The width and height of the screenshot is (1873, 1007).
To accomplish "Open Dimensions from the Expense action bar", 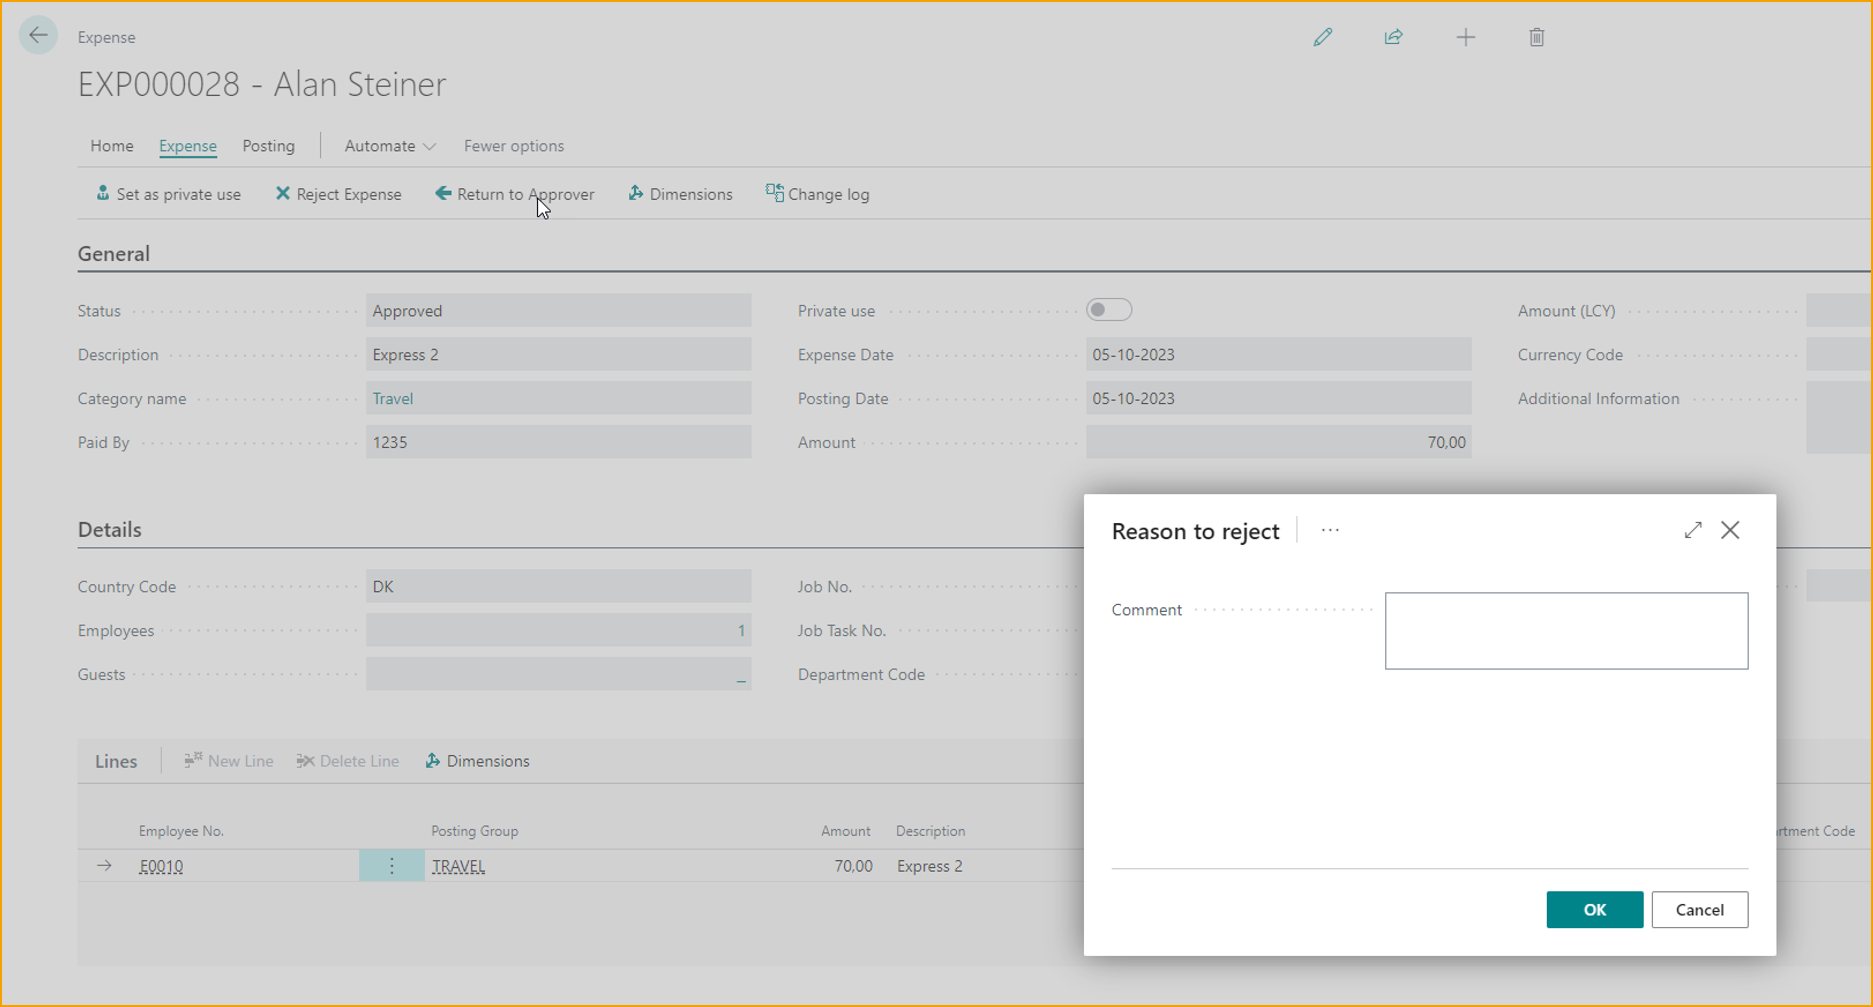I will click(x=680, y=193).
